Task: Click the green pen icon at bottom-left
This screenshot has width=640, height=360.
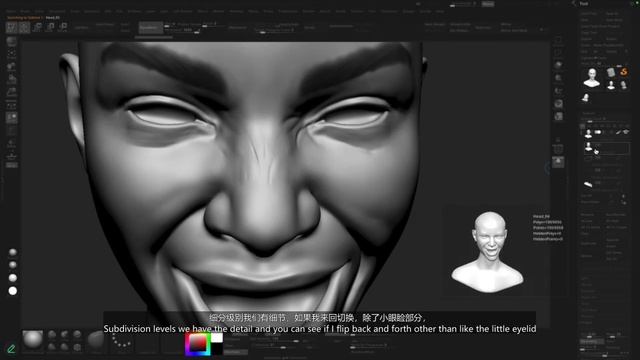Action: (11, 349)
